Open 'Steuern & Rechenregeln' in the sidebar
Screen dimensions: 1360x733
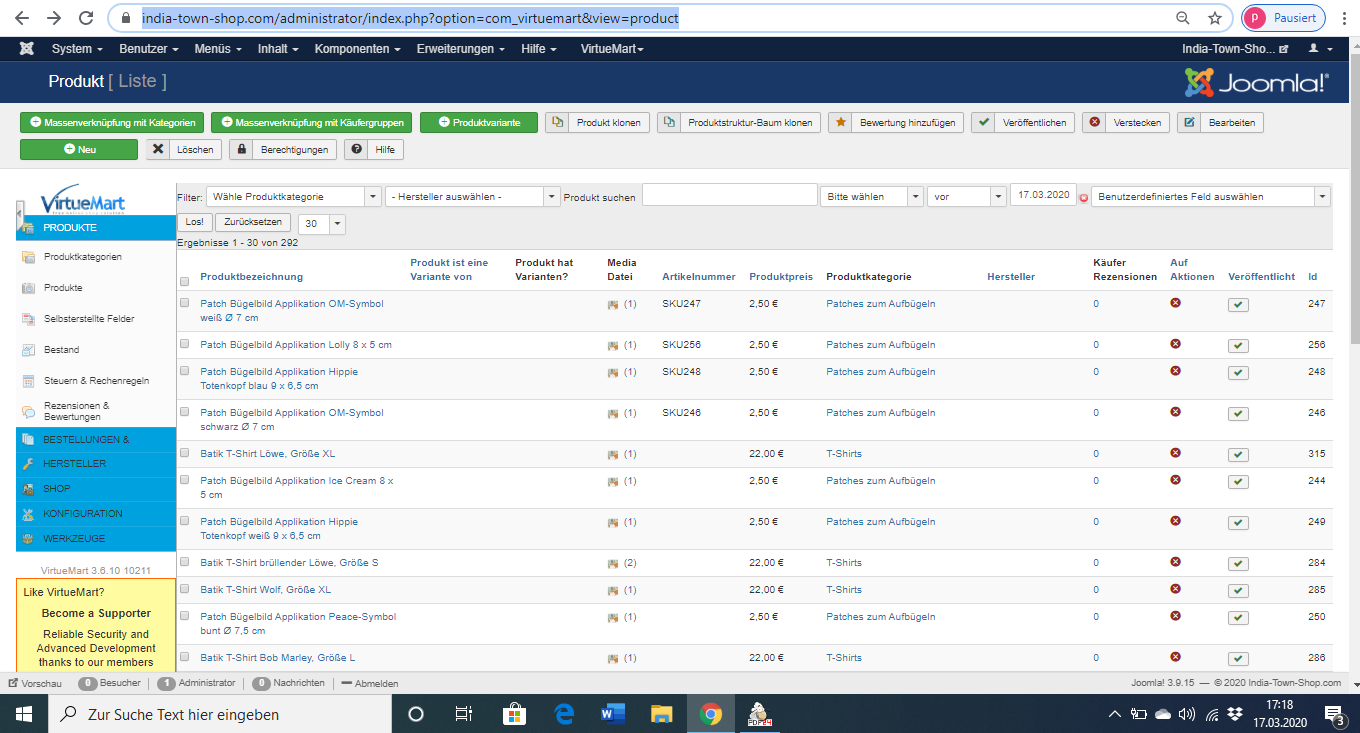coord(96,381)
